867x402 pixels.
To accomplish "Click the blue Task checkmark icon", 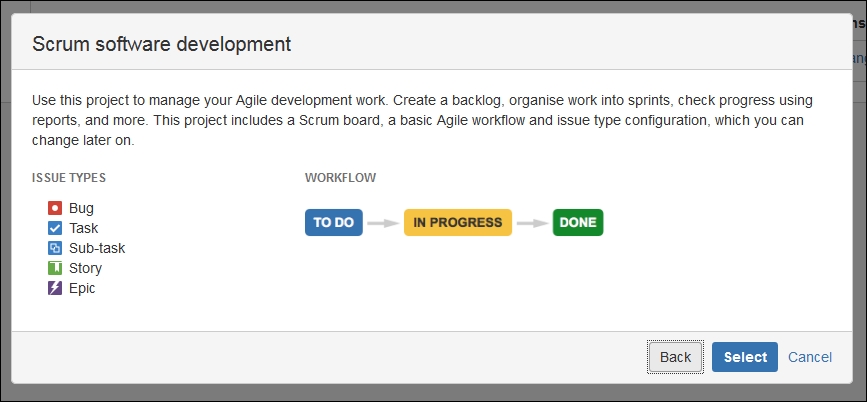I will click(55, 228).
